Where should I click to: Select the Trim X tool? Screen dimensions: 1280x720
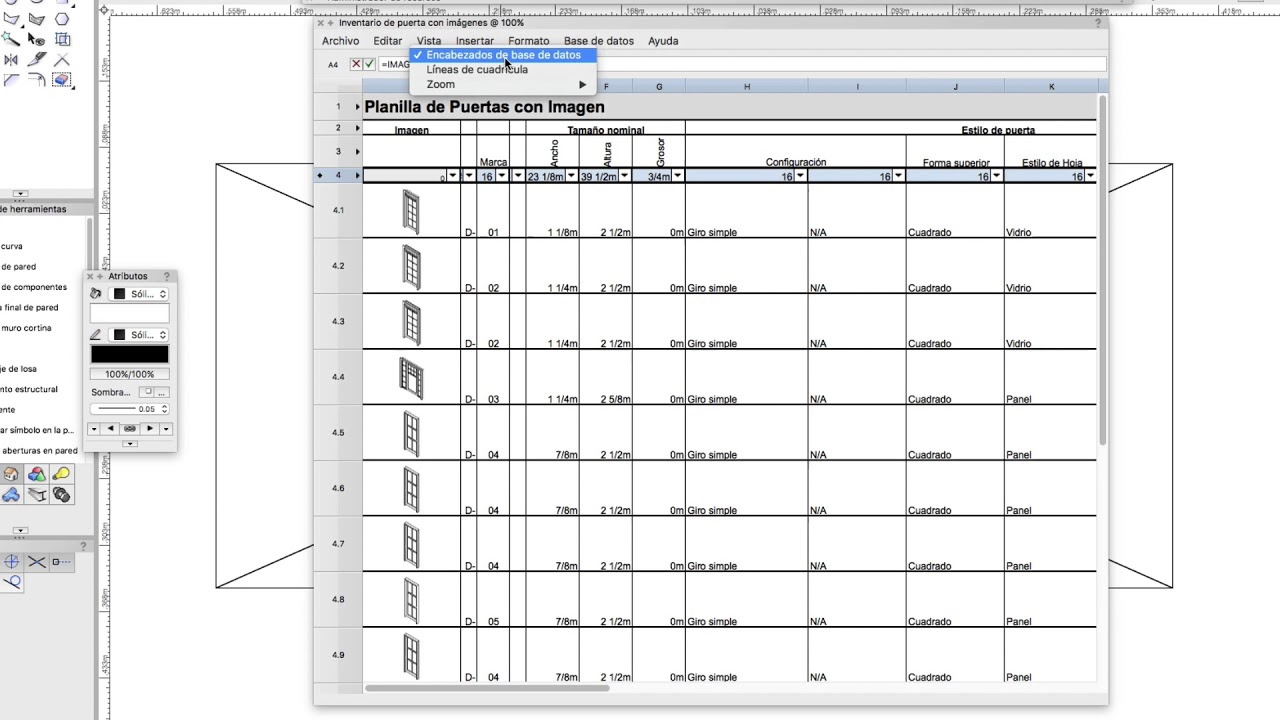62,60
